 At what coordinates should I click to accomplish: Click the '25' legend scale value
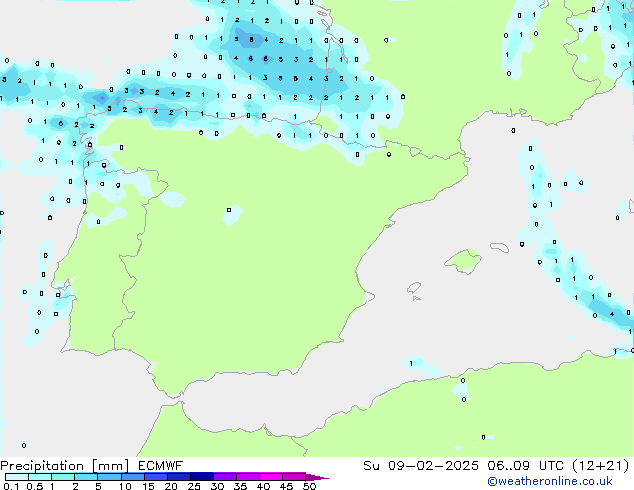(194, 486)
